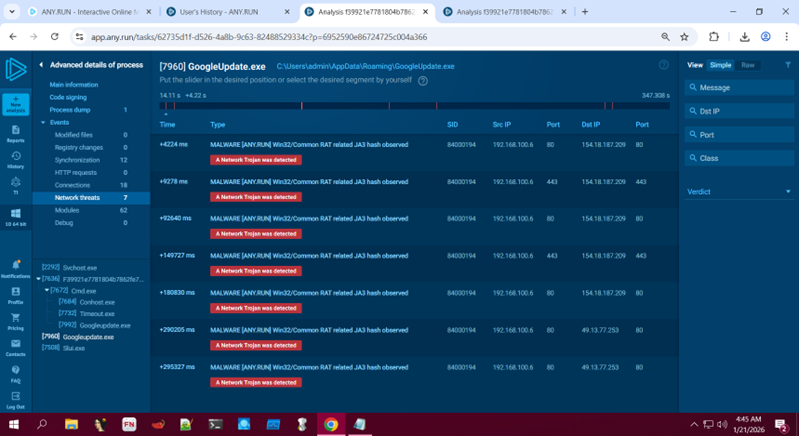Collapse the [7636] process tree node
This screenshot has width=799, height=436.
click(x=38, y=279)
